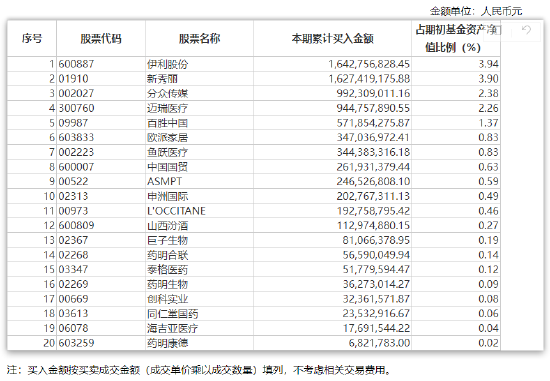Select stock code 002027
This screenshot has height=381, width=550.
(76, 93)
